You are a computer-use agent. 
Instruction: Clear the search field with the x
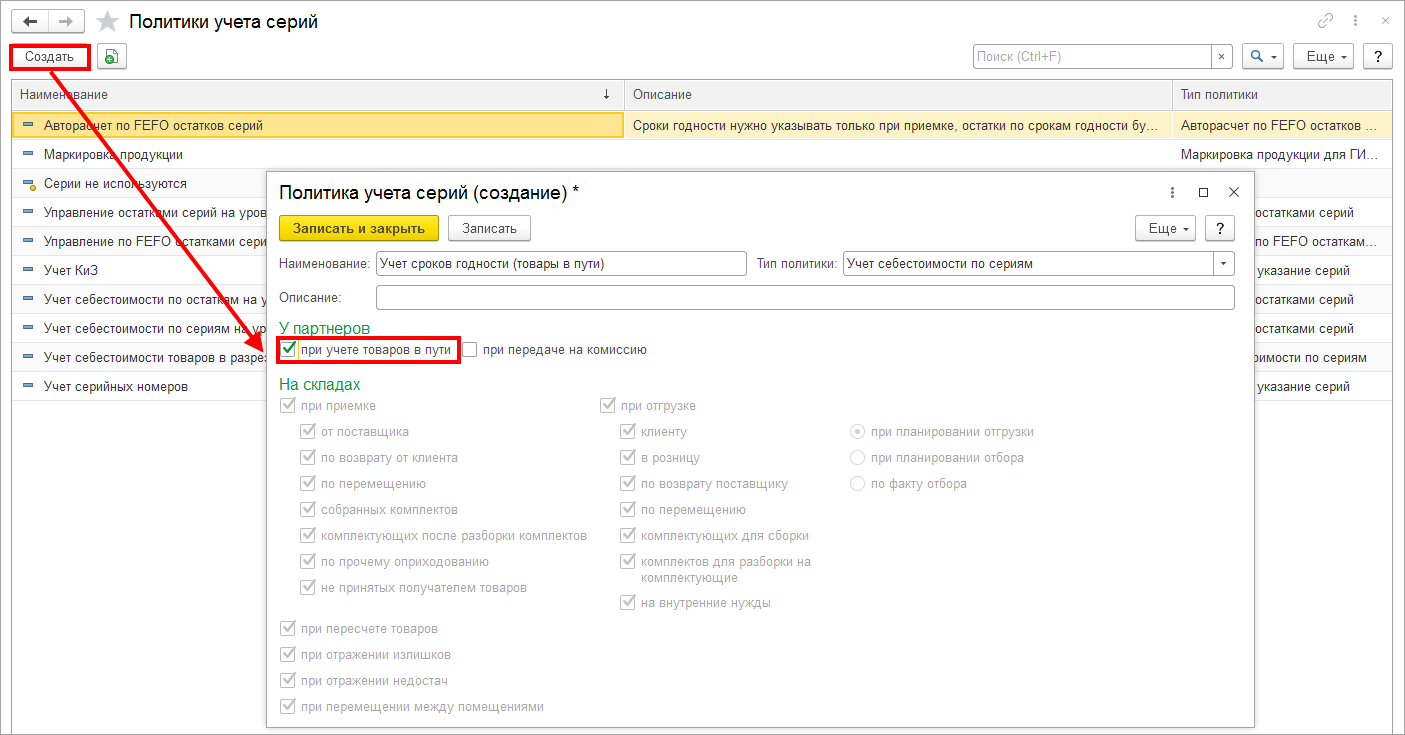click(1221, 57)
